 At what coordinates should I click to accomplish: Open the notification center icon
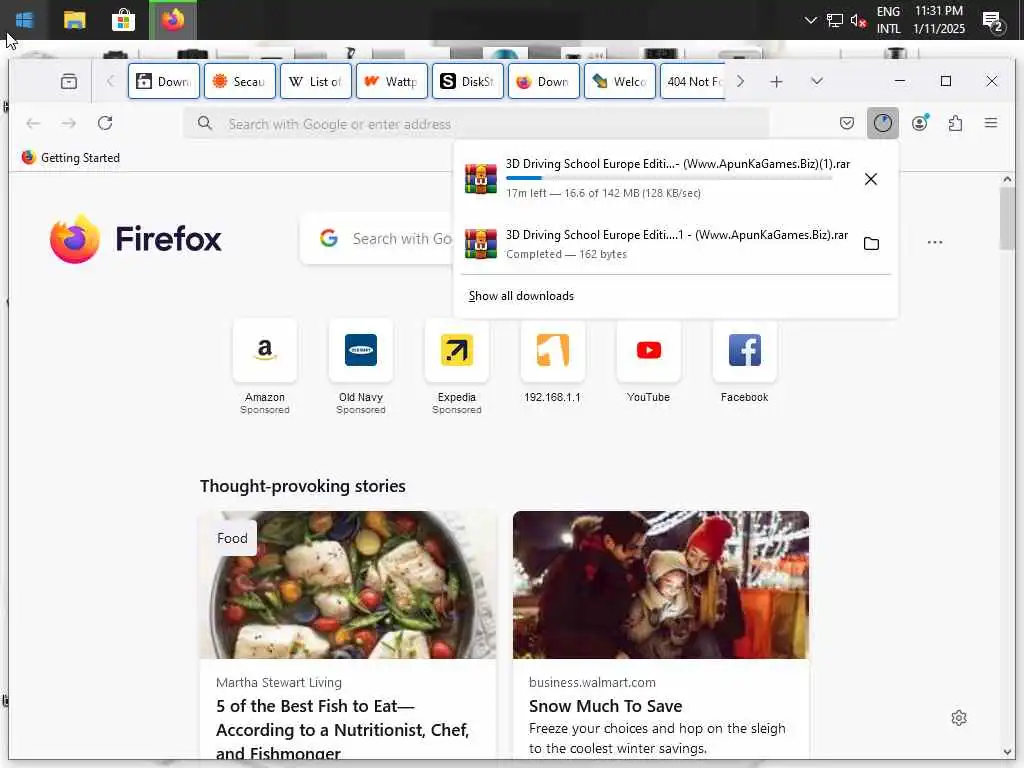[x=993, y=21]
